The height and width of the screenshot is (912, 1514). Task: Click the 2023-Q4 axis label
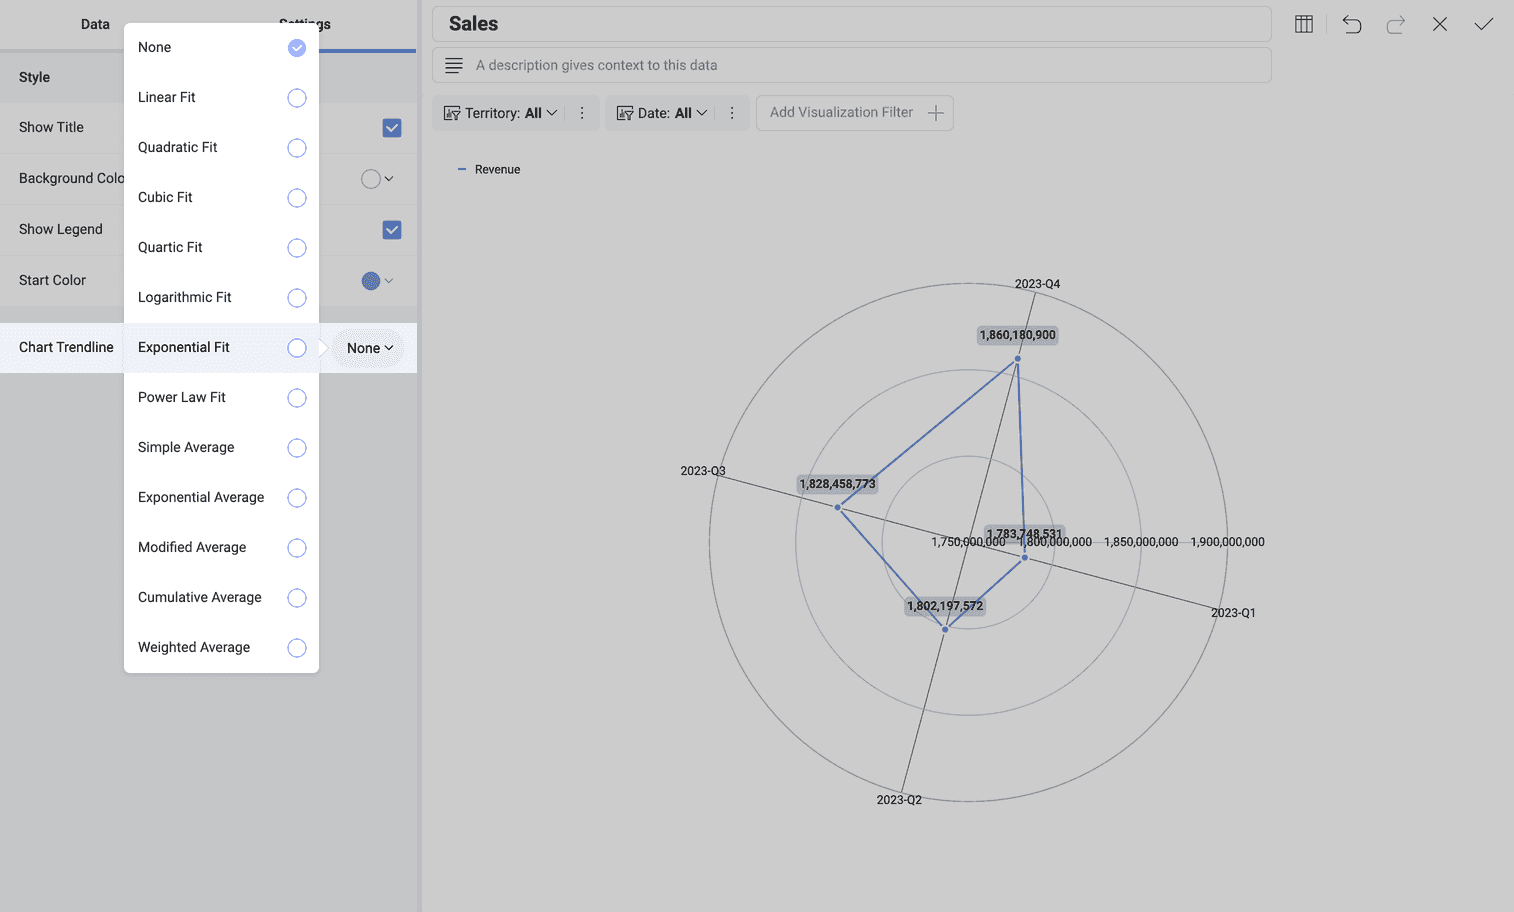1037,284
